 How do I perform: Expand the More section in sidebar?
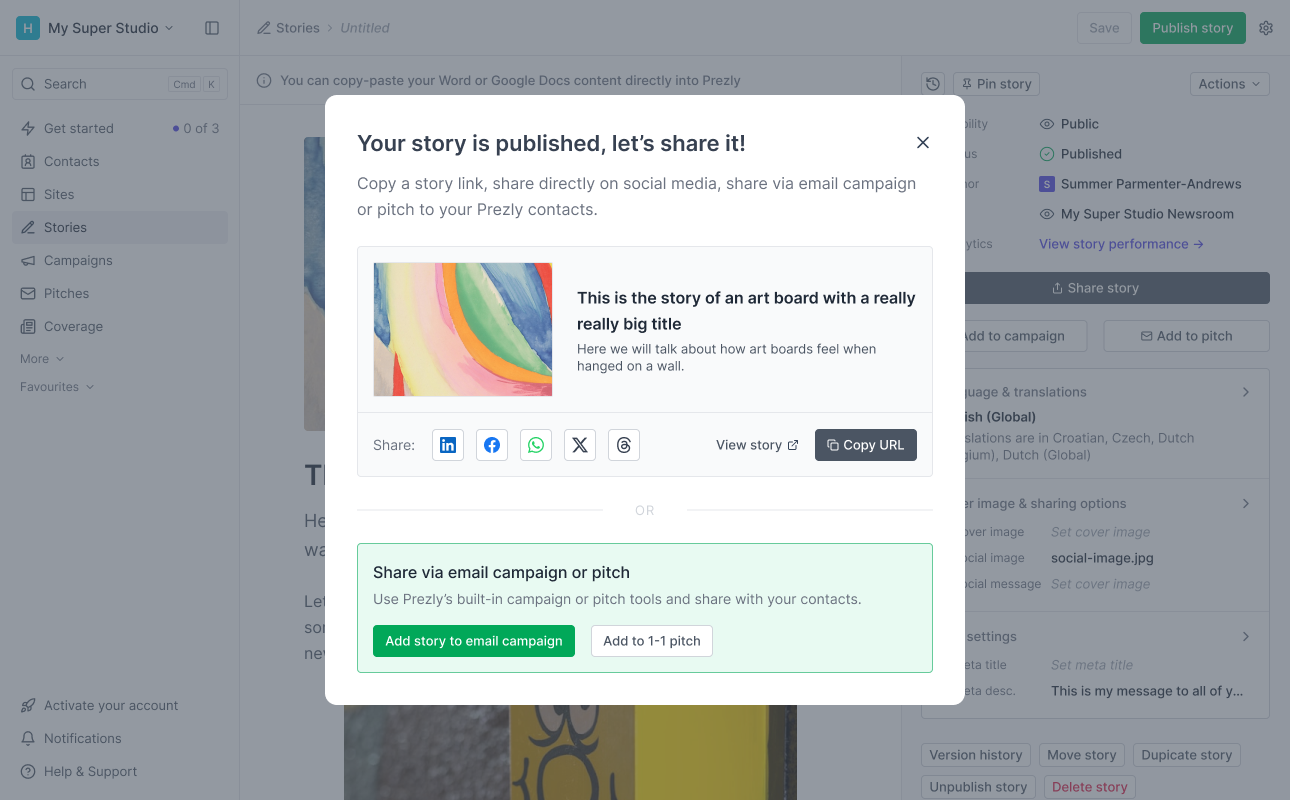(42, 359)
